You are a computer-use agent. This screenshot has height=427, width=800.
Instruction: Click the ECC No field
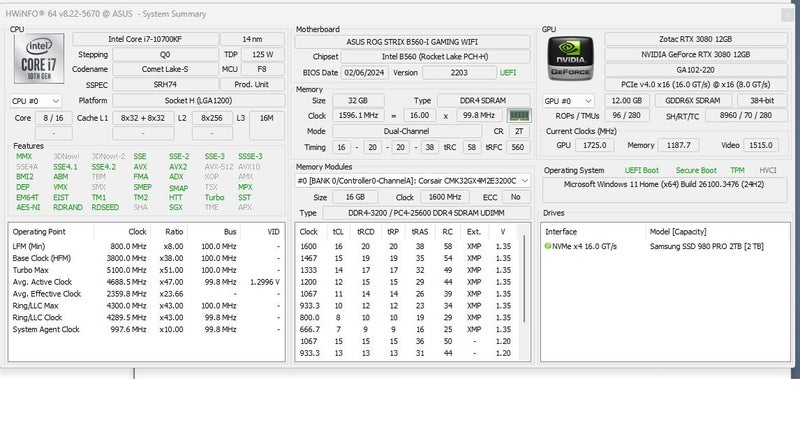click(x=516, y=197)
